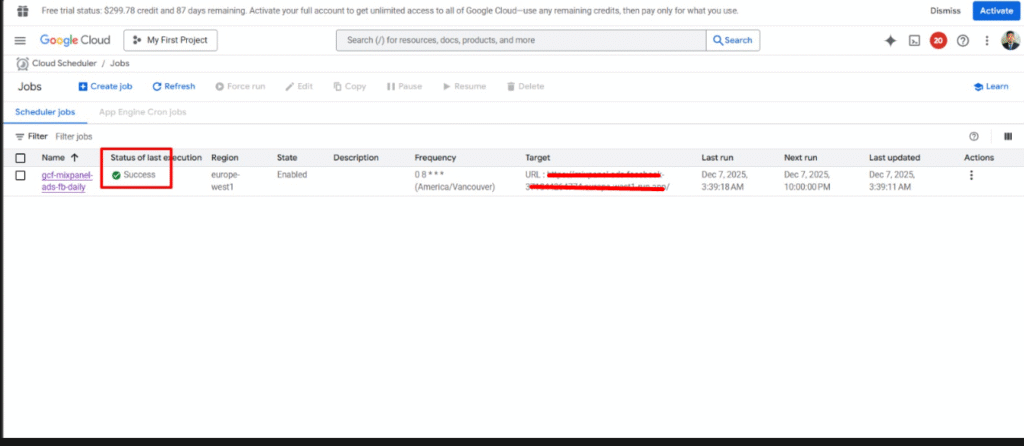Open column display options icon
The height and width of the screenshot is (446, 1024).
[1008, 136]
